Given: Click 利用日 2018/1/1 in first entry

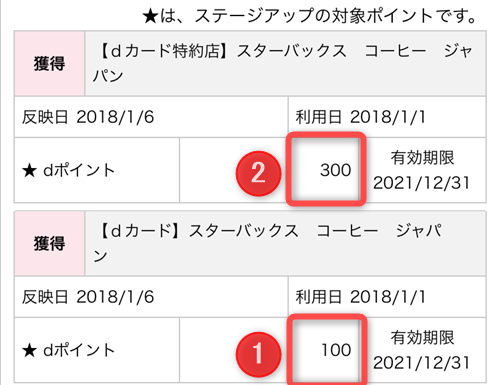Looking at the screenshot, I should pos(361,117).
